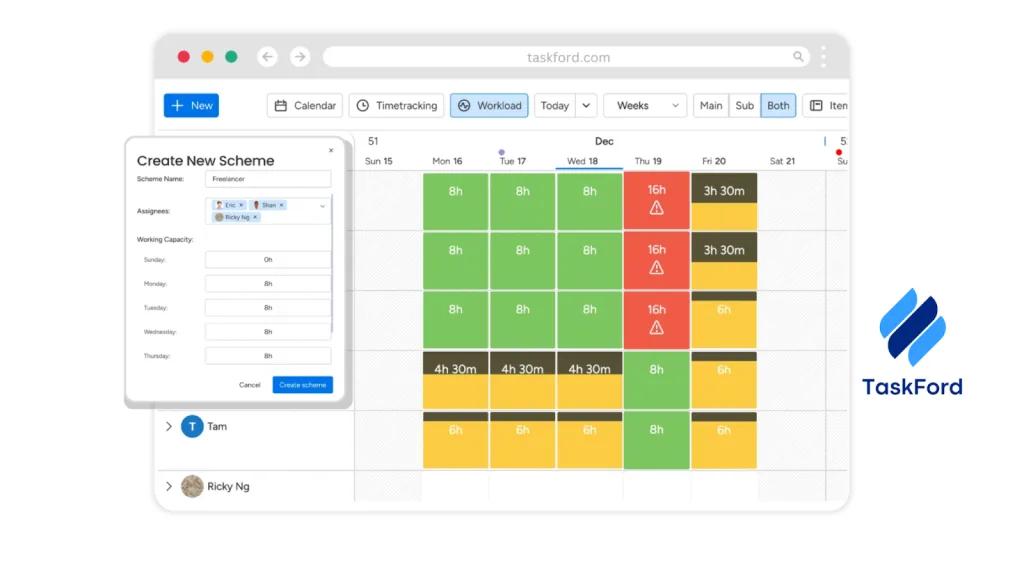Click the Scheme Name input field
The width and height of the screenshot is (1024, 576).
pyautogui.click(x=268, y=179)
